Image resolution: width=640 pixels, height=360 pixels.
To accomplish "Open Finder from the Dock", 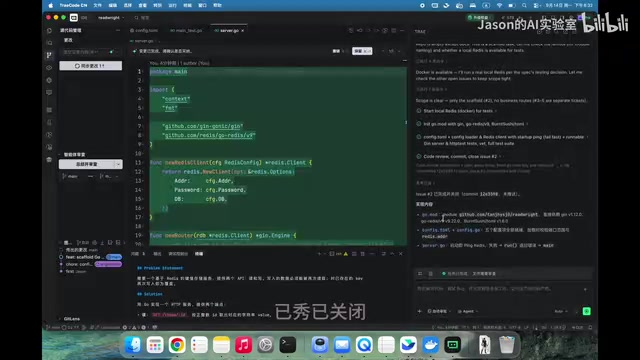I will [x=133, y=345].
